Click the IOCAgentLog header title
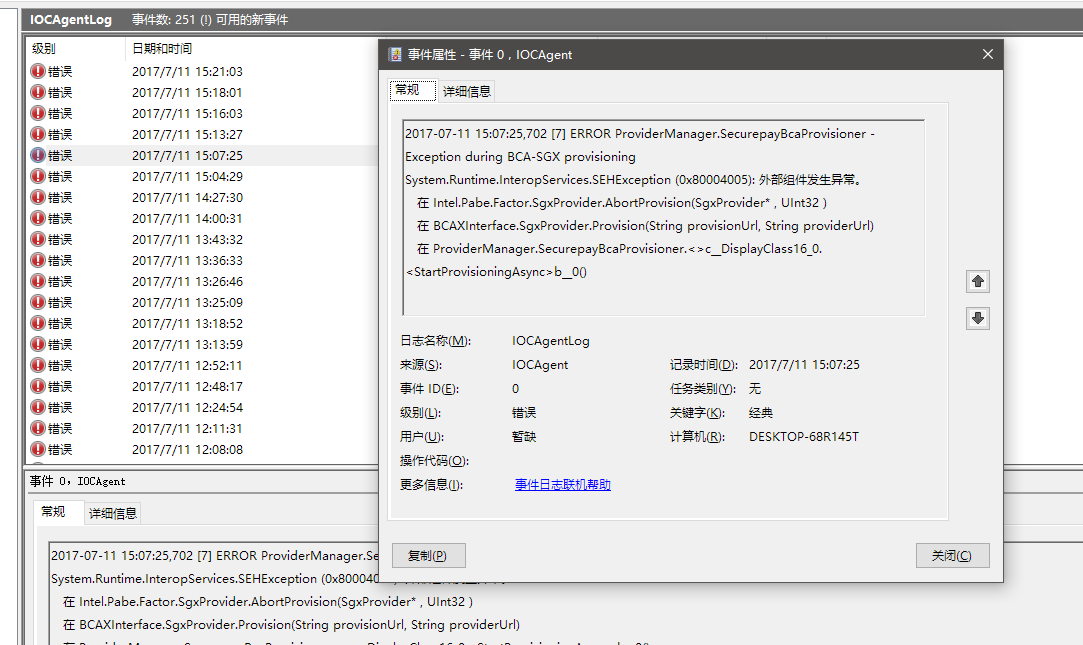 pos(70,19)
